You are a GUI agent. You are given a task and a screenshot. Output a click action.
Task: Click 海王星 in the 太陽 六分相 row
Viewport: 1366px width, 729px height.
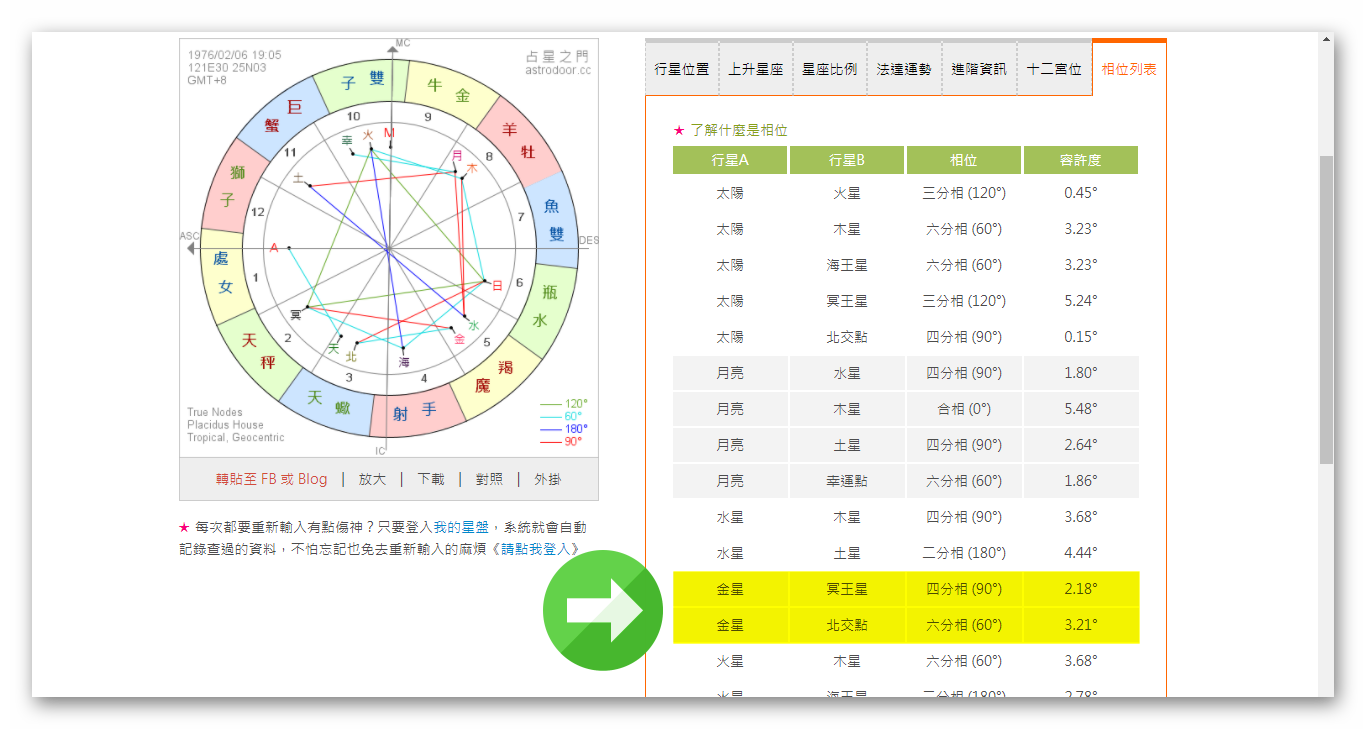(847, 265)
